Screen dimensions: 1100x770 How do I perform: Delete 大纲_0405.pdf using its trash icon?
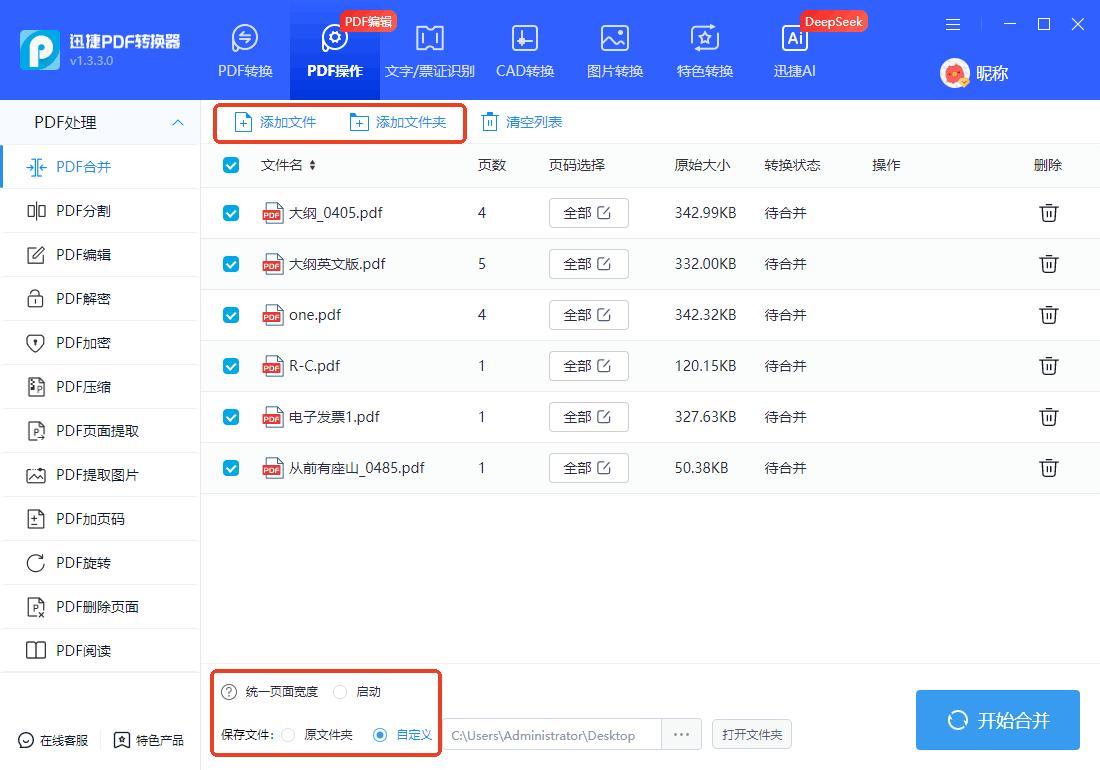1048,213
